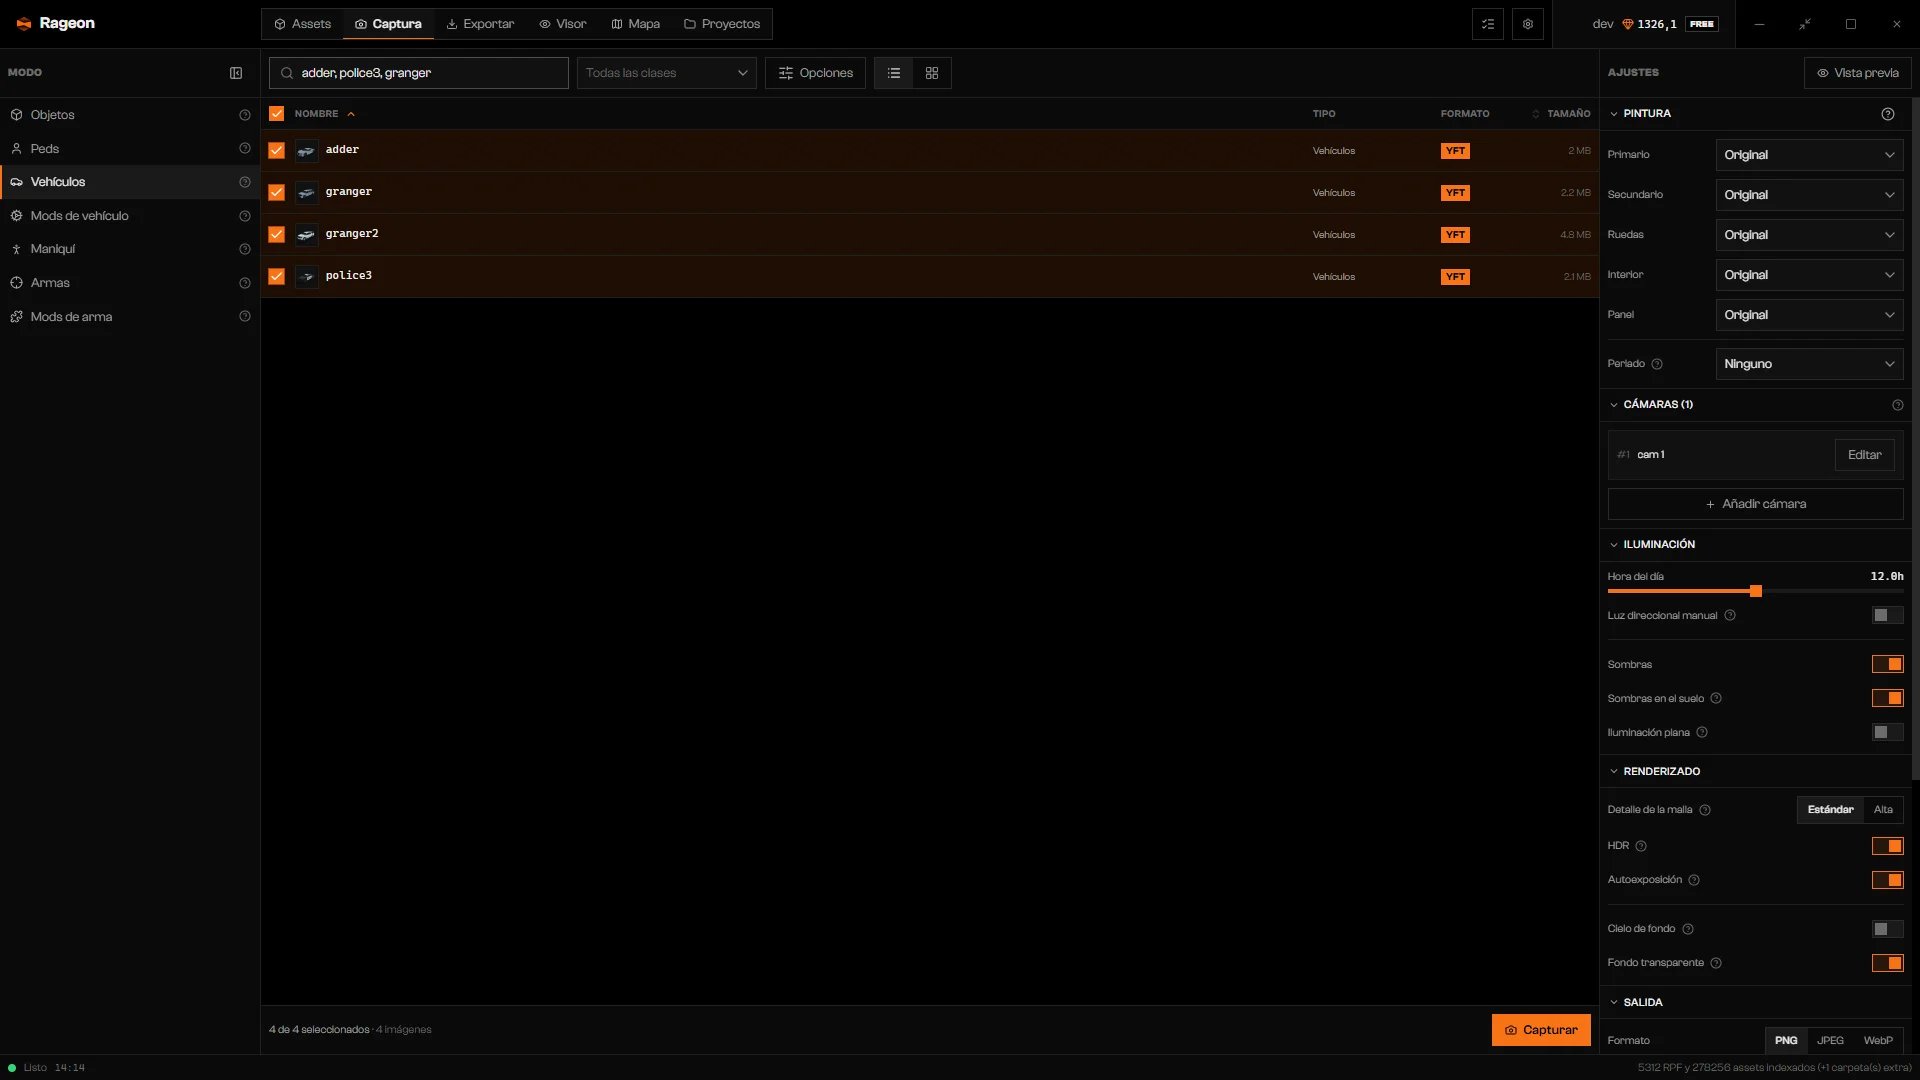1920x1080 pixels.
Task: Switch to list view icon
Action: [894, 73]
